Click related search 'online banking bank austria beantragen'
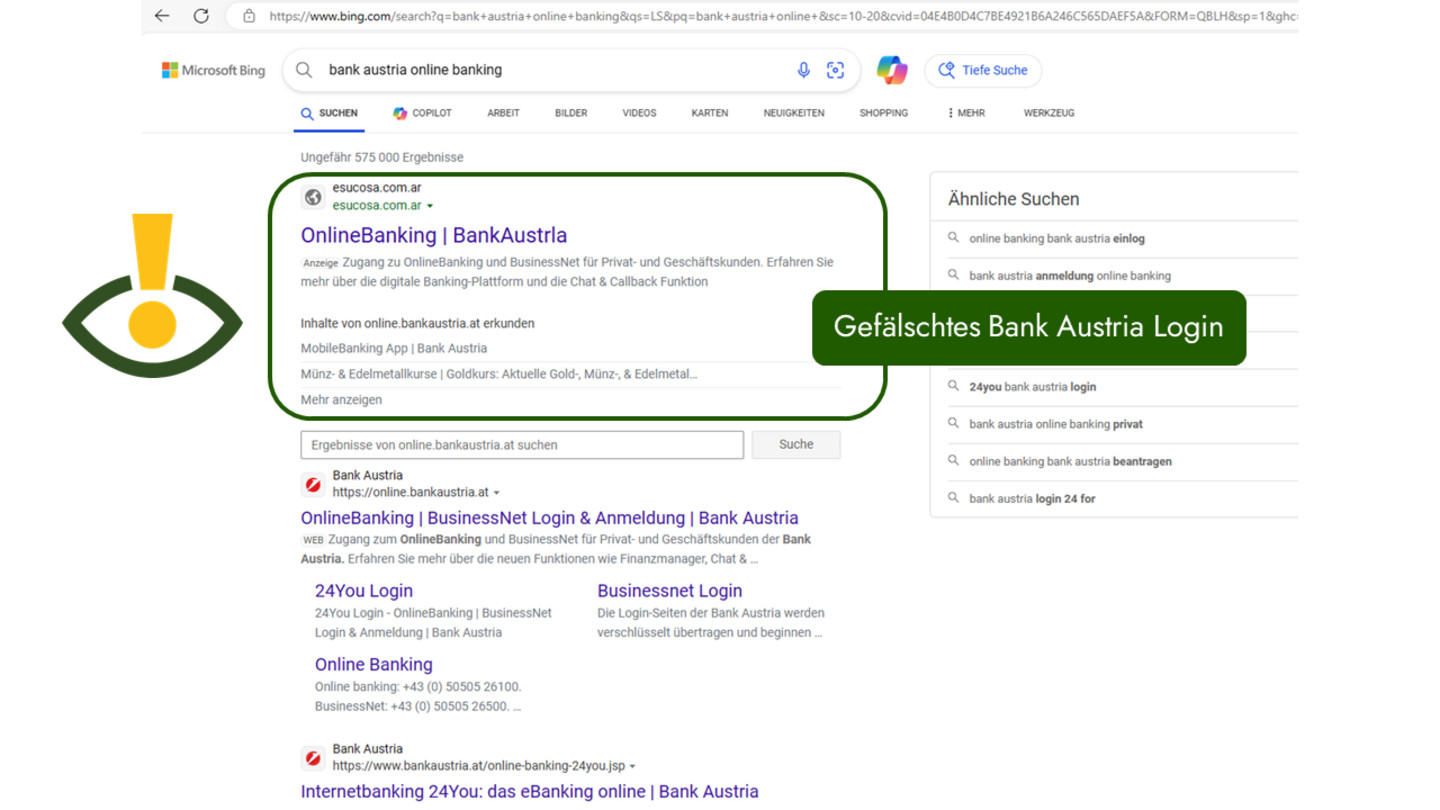The width and height of the screenshot is (1440, 810). pos(1070,461)
